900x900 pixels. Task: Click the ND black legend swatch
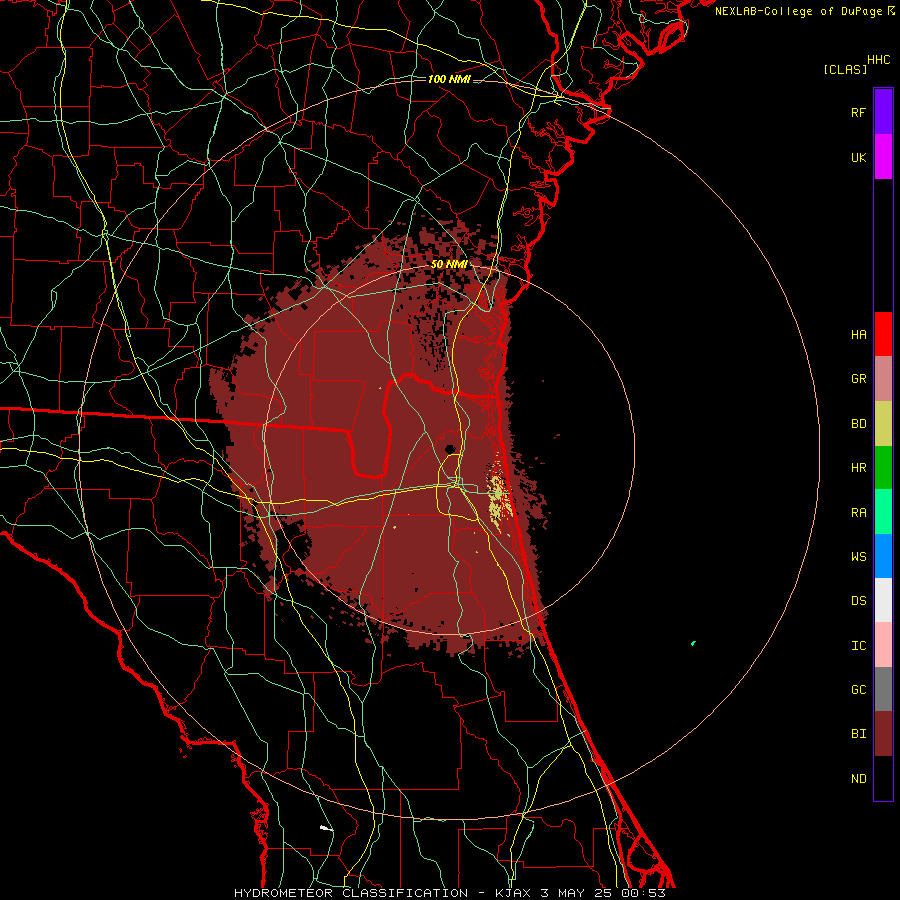point(883,778)
